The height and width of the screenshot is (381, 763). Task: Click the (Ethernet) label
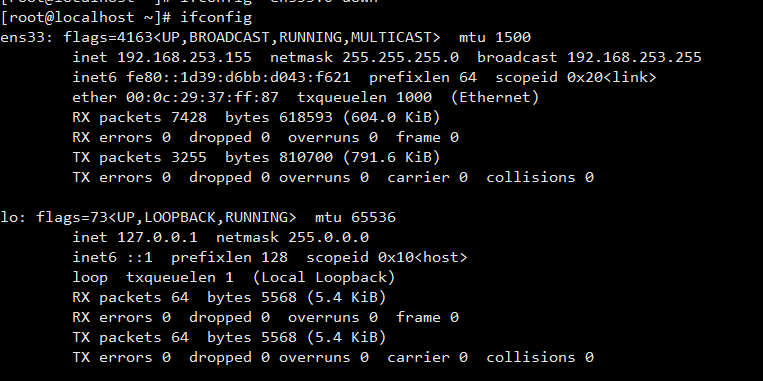tap(495, 97)
